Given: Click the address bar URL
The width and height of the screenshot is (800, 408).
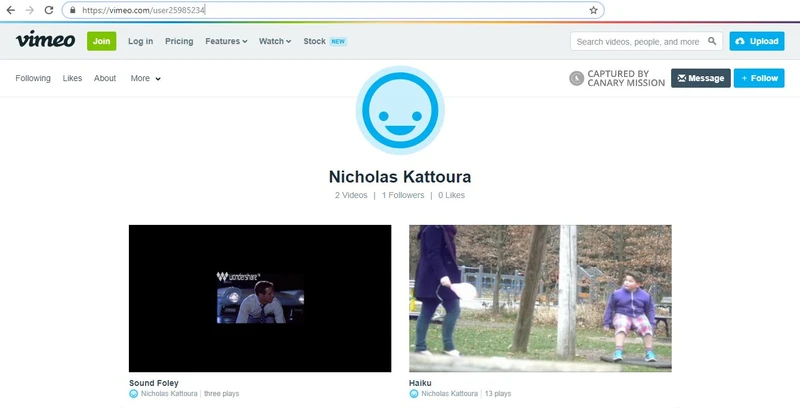Looking at the screenshot, I should click(x=143, y=10).
